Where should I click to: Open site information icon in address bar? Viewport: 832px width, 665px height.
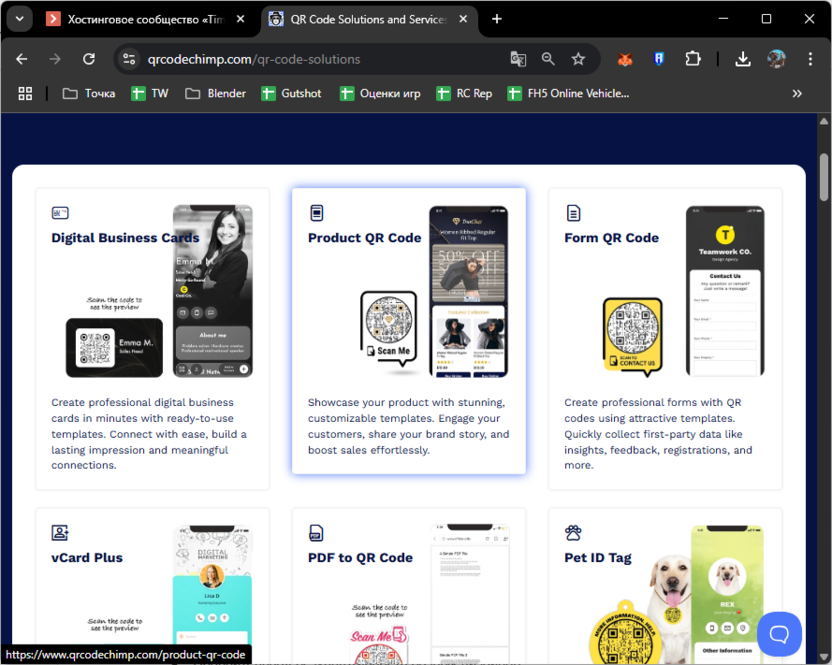click(x=129, y=59)
